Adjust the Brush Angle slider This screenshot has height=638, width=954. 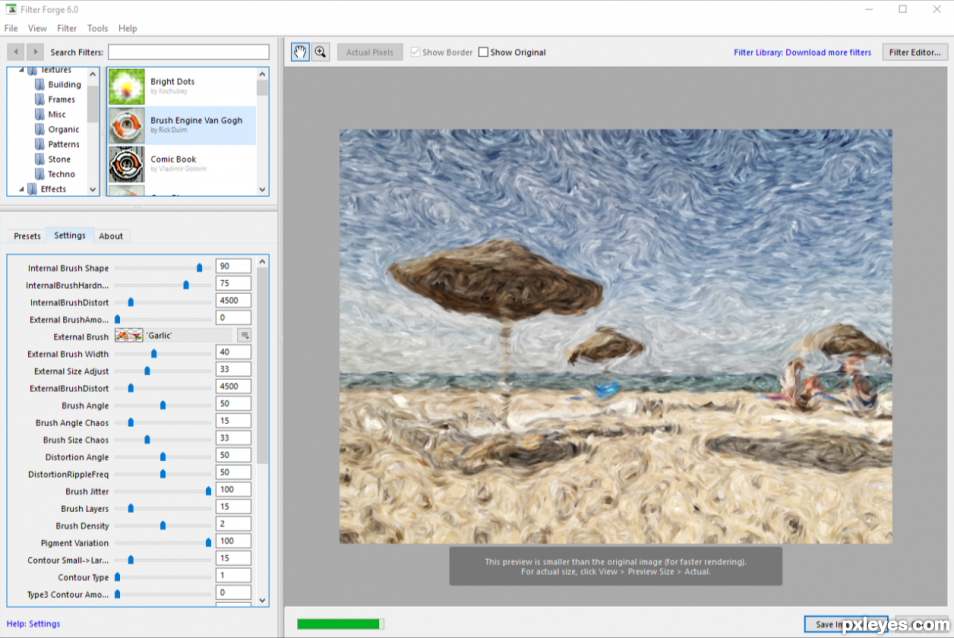click(x=163, y=405)
